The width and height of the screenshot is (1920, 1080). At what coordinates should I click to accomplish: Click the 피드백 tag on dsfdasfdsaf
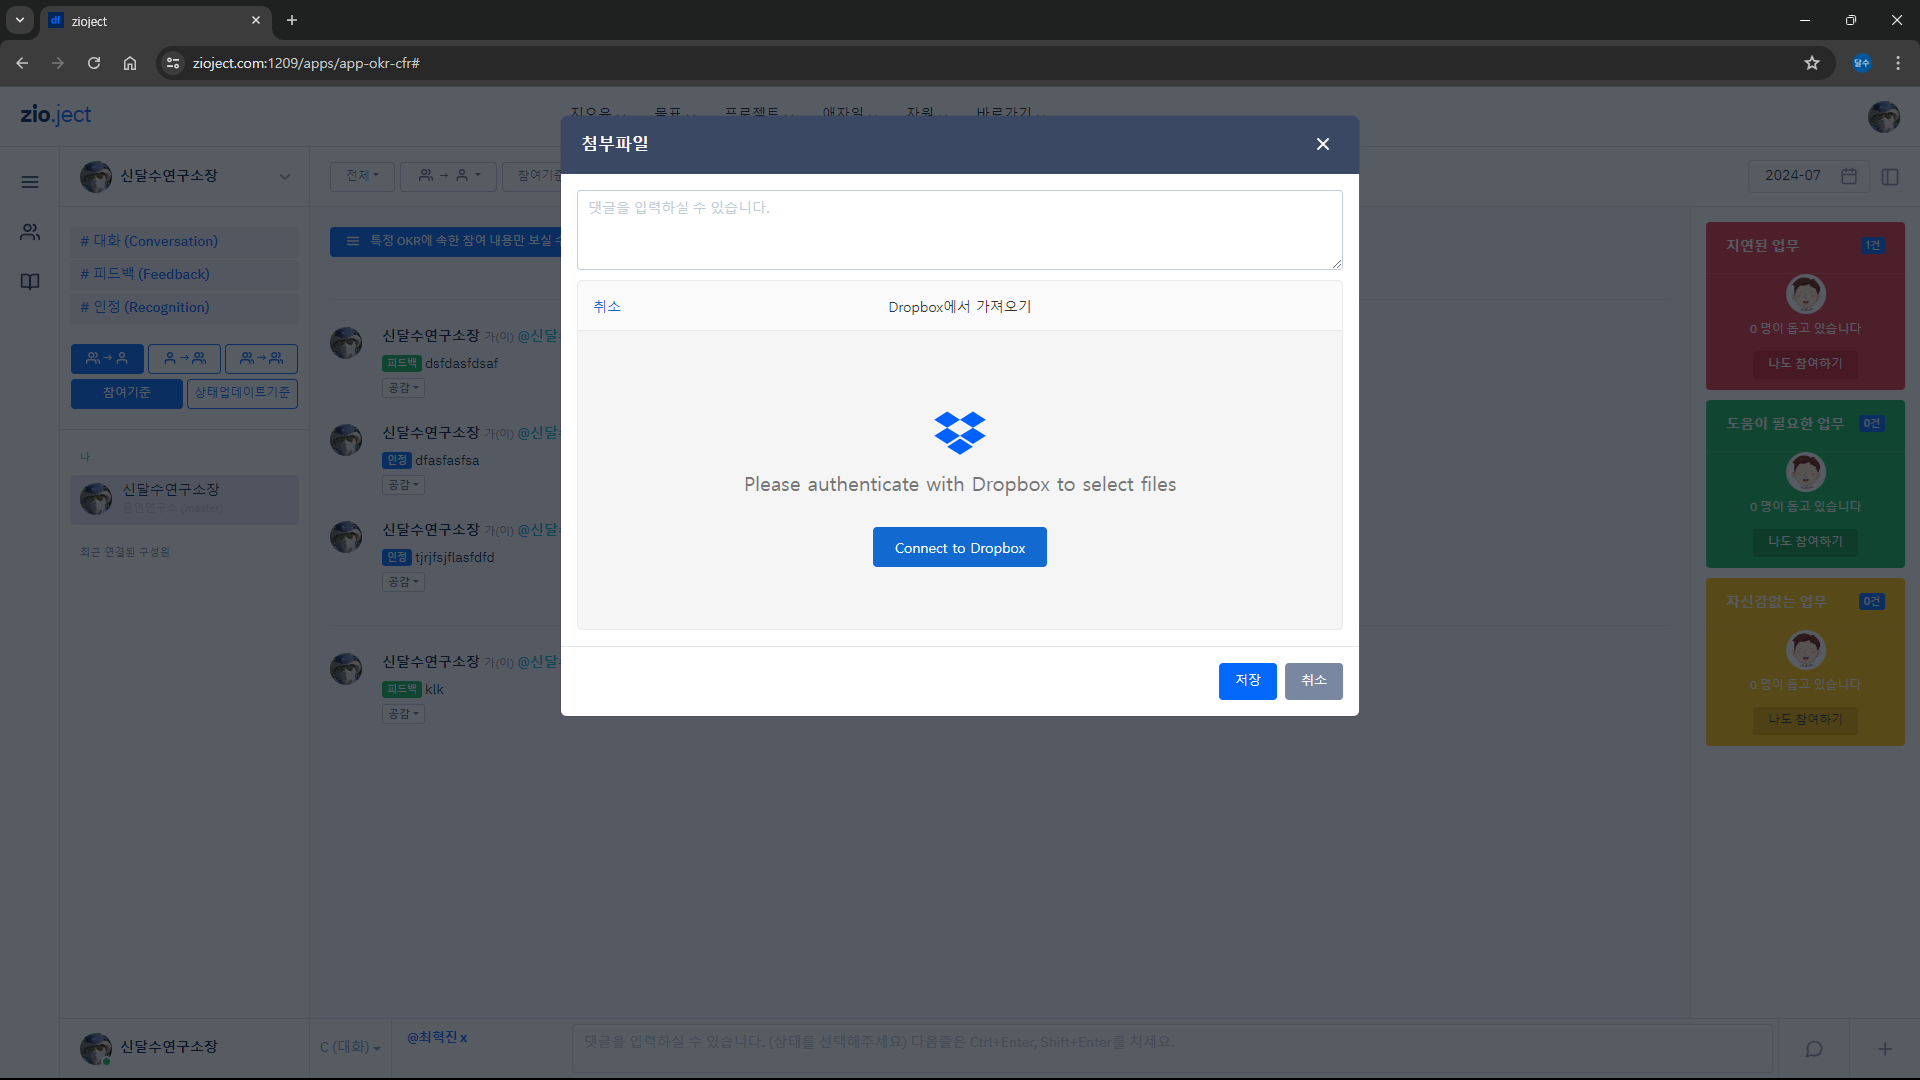click(402, 363)
